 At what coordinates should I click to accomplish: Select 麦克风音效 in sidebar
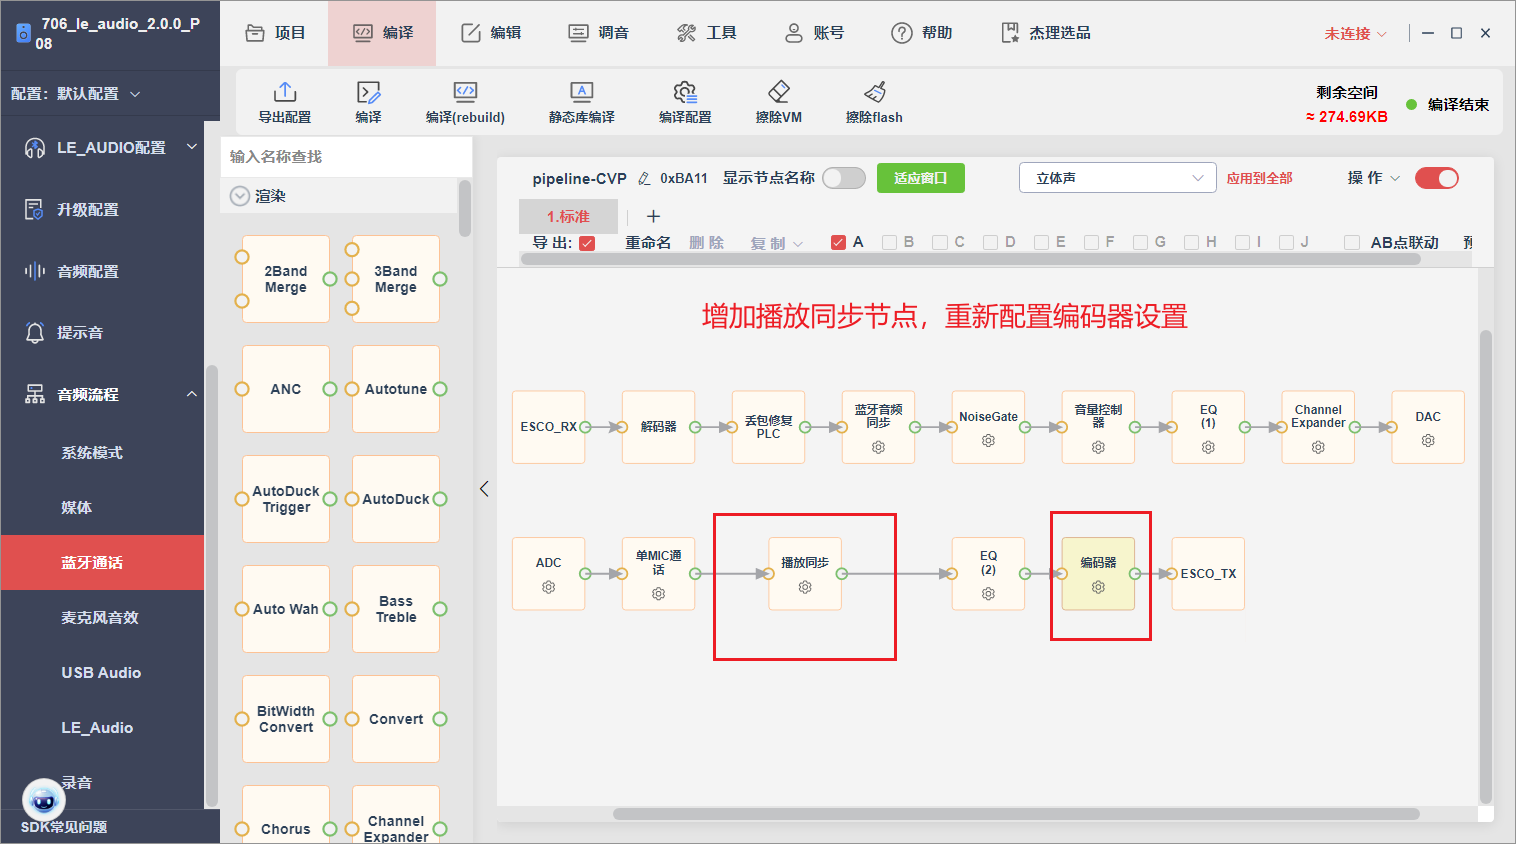(100, 618)
